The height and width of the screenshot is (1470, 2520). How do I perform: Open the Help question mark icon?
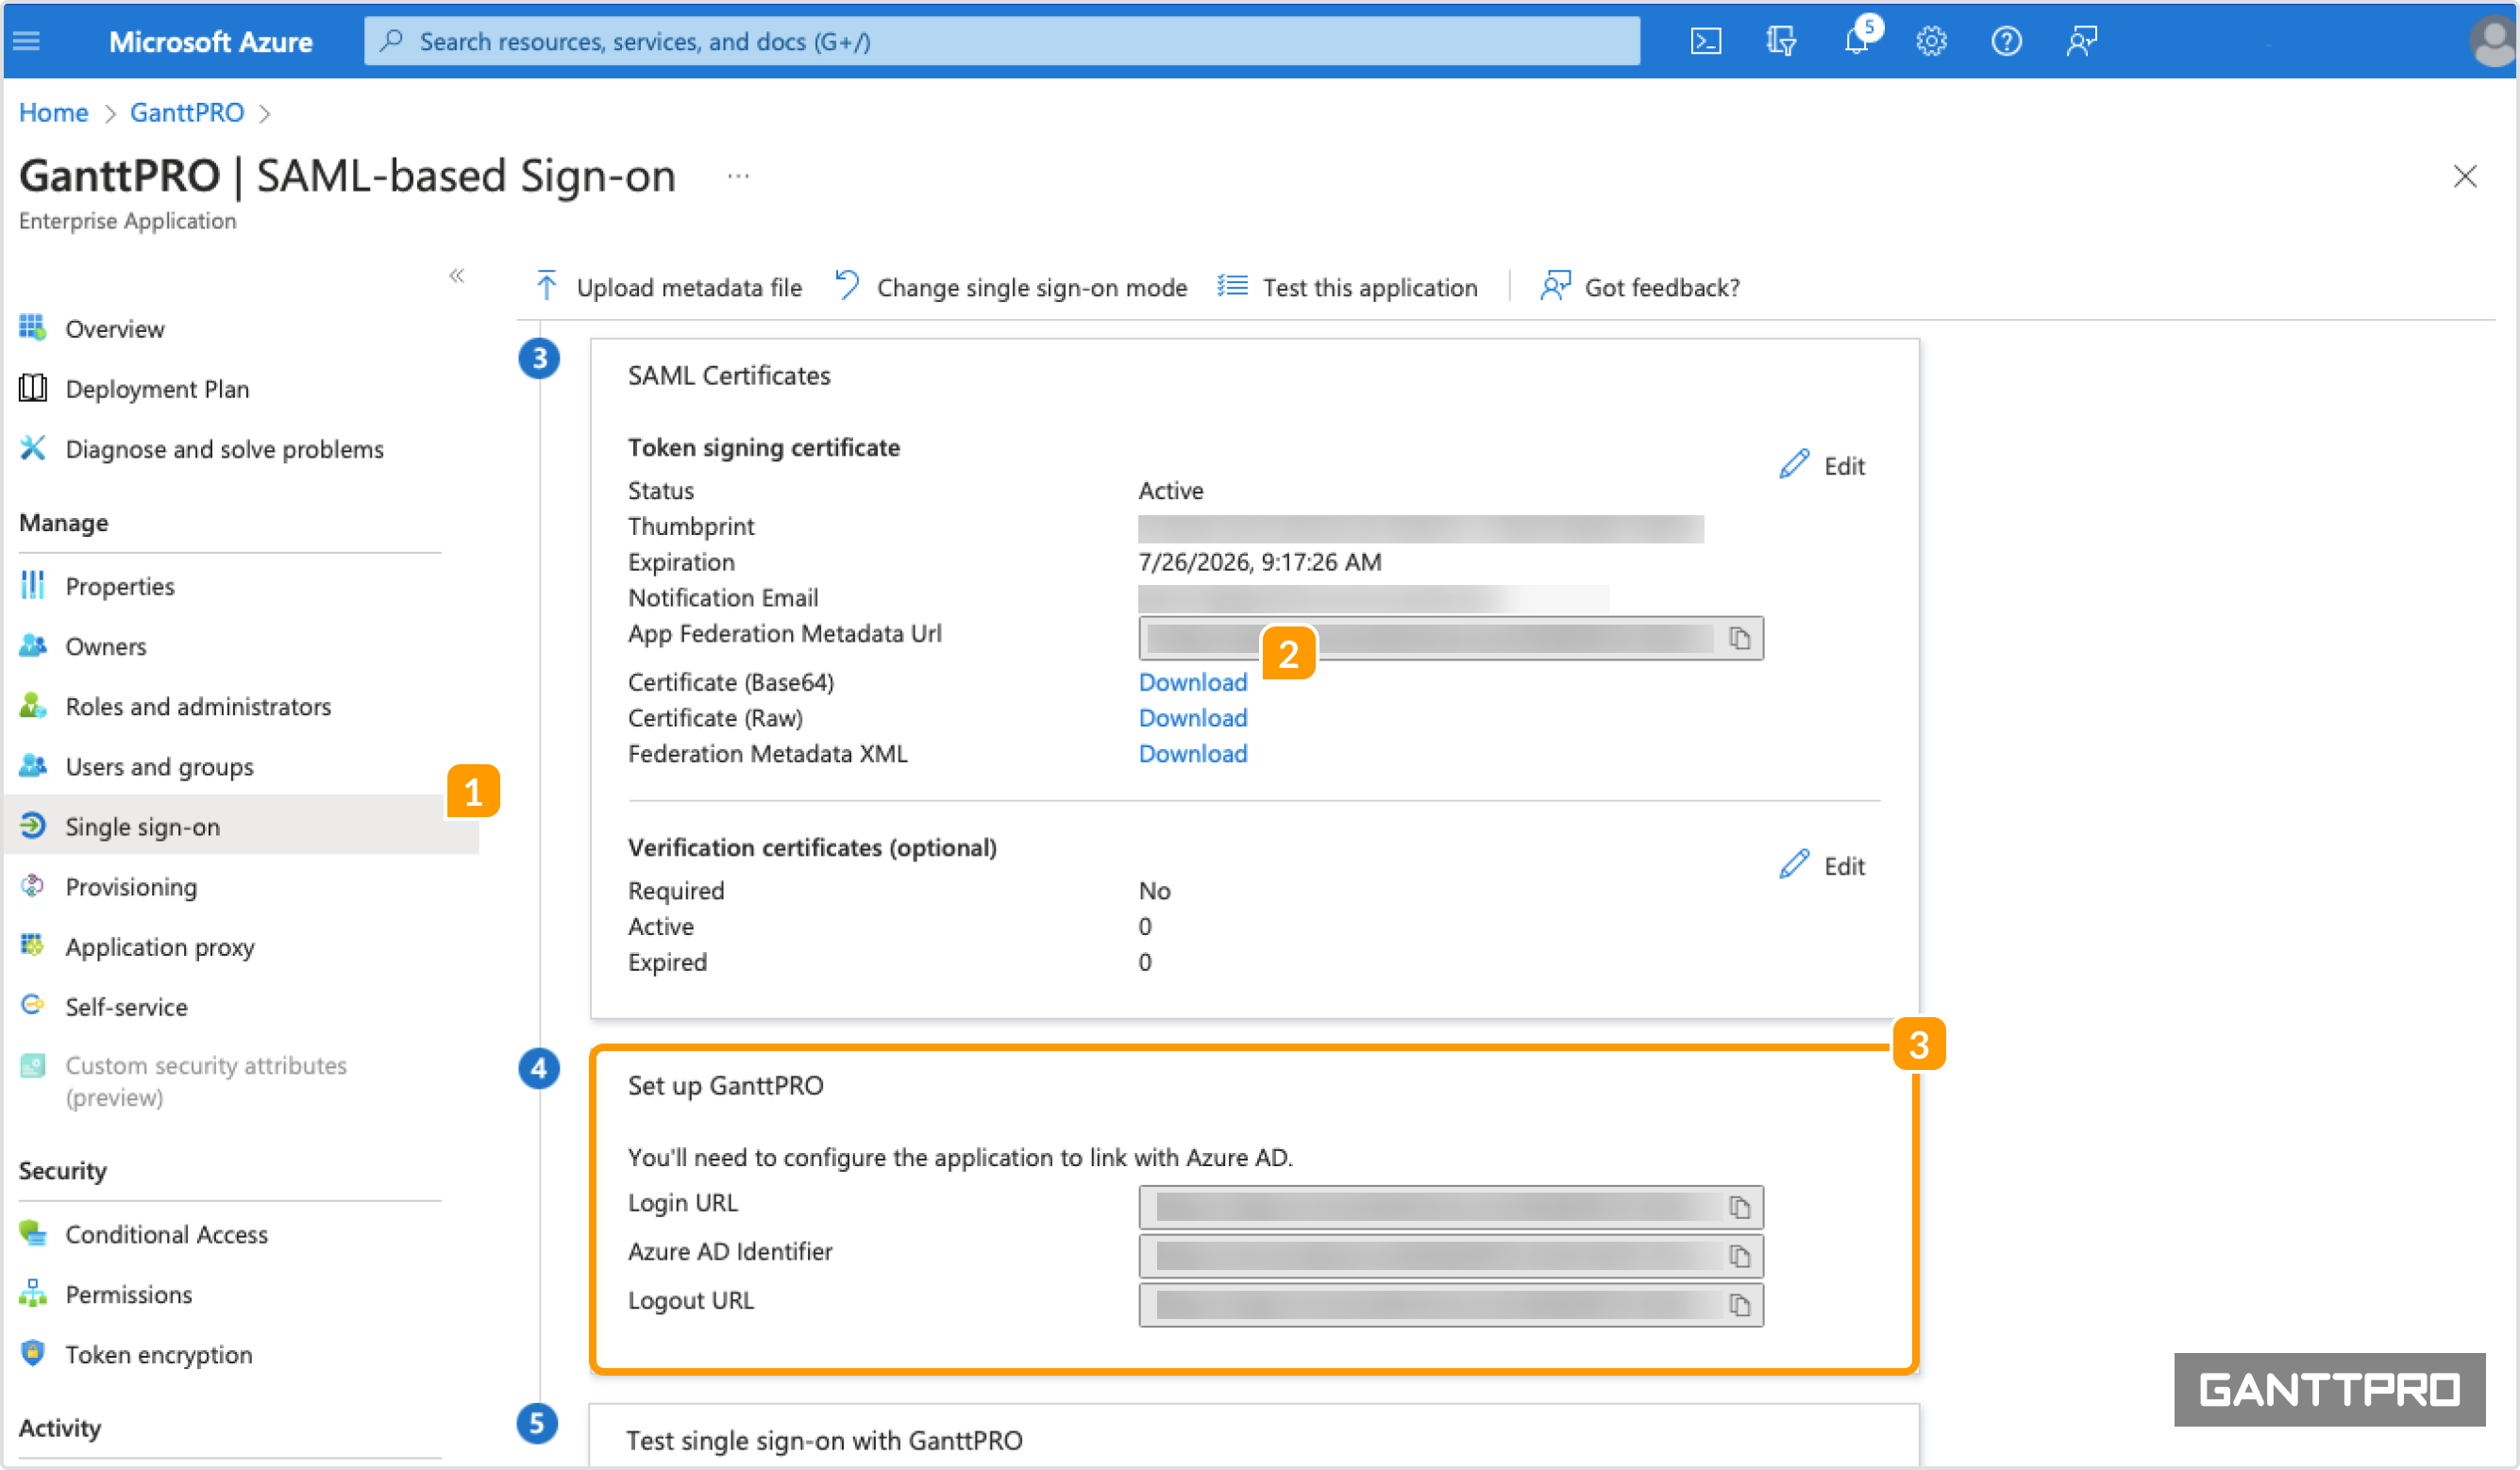2006,41
